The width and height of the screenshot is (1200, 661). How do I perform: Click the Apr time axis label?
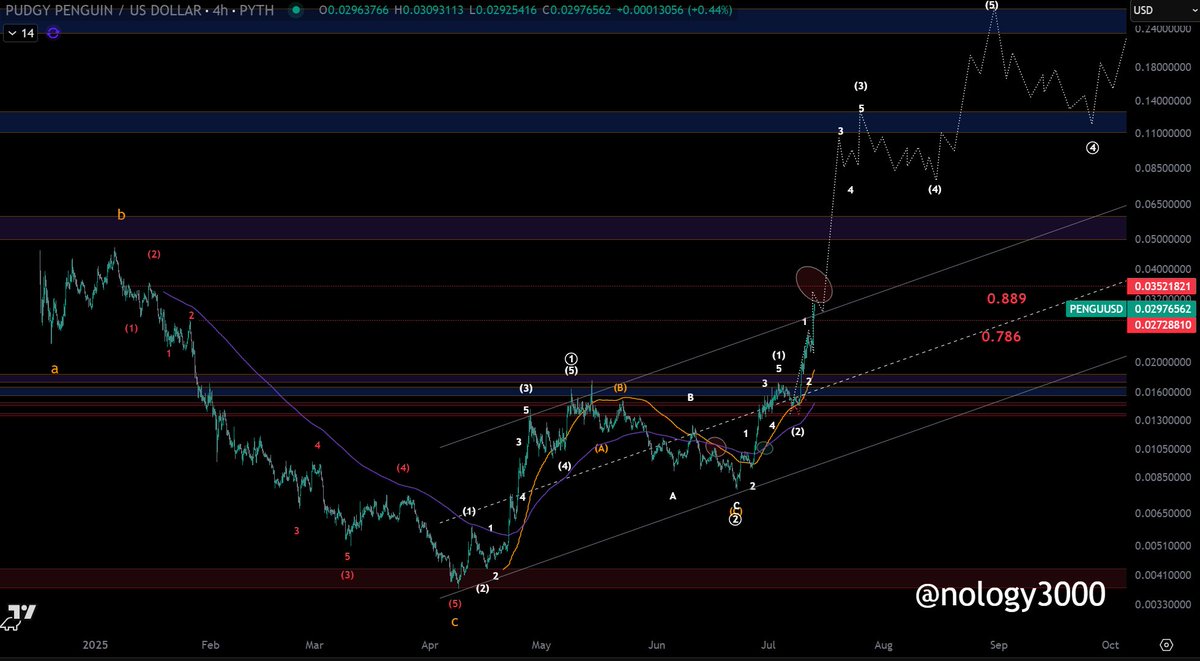430,646
